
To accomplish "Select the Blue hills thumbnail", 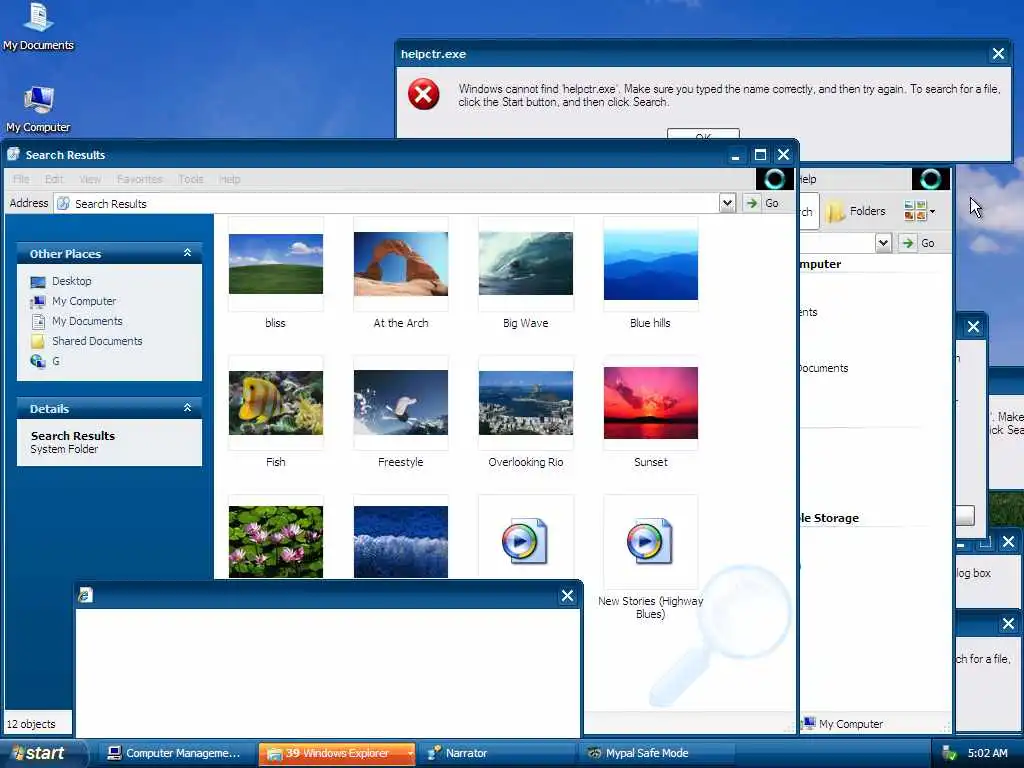I will click(650, 264).
